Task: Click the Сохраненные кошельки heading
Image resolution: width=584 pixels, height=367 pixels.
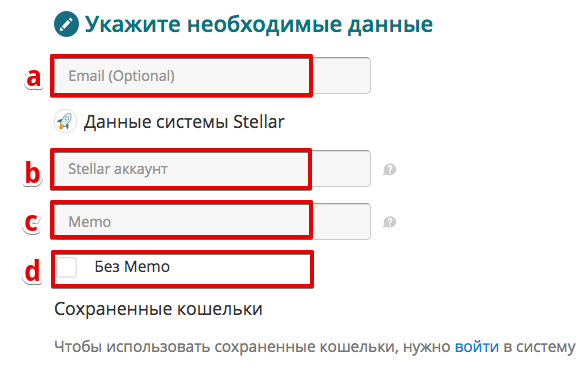Action: point(158,309)
